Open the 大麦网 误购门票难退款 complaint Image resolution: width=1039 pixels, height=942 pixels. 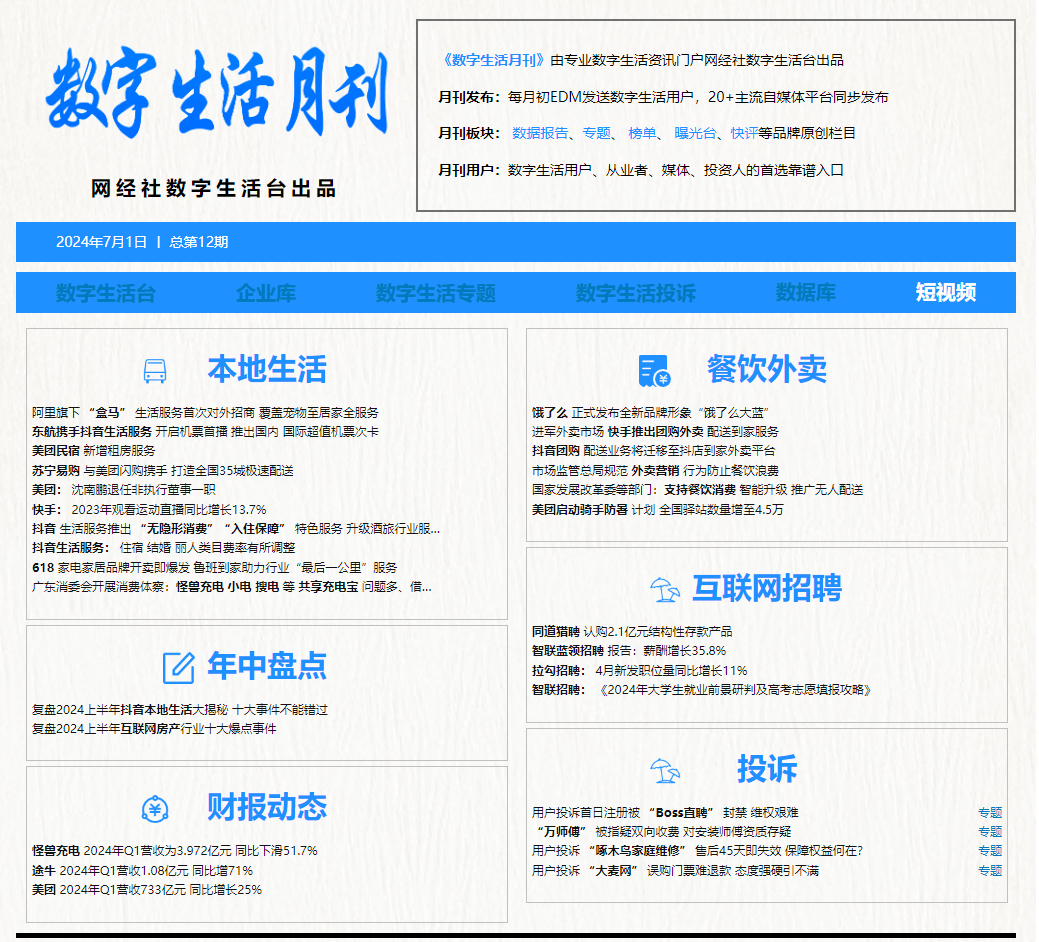coord(675,871)
